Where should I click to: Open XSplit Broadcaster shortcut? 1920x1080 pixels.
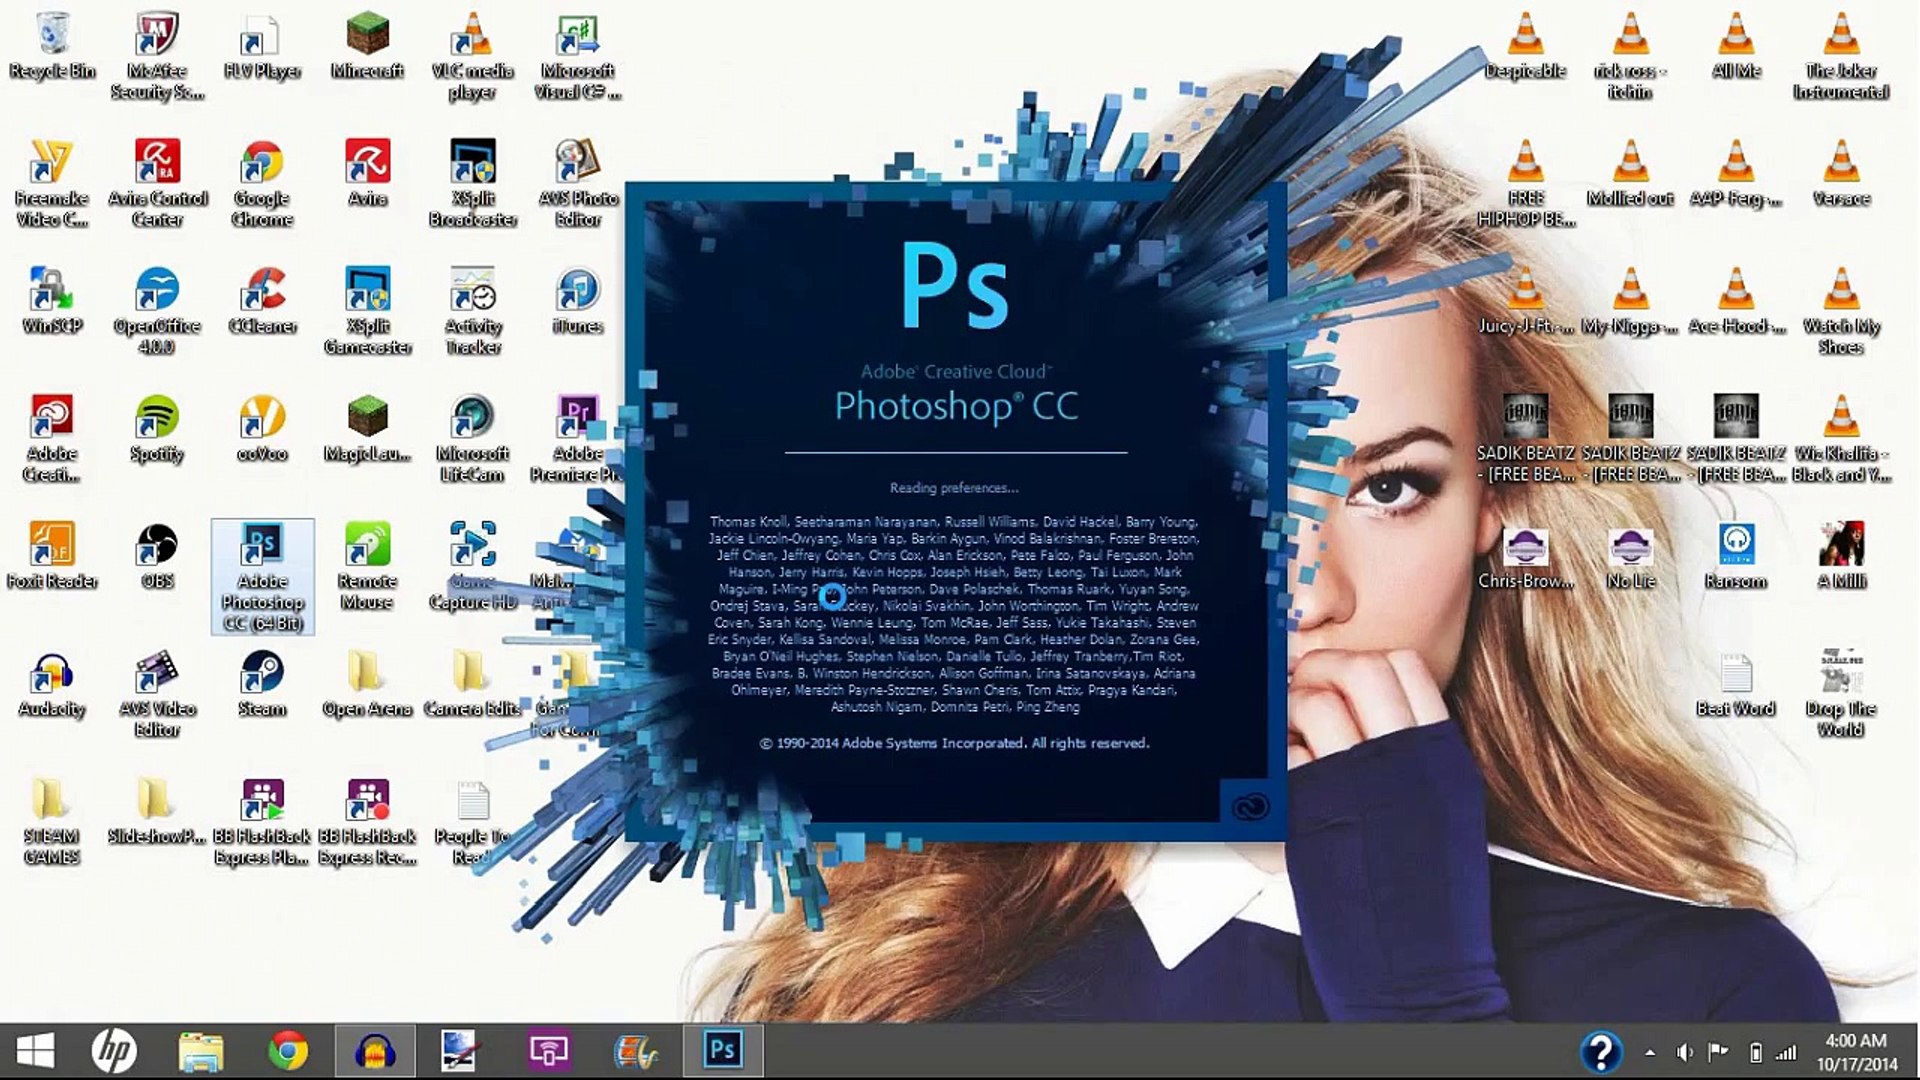[x=472, y=185]
